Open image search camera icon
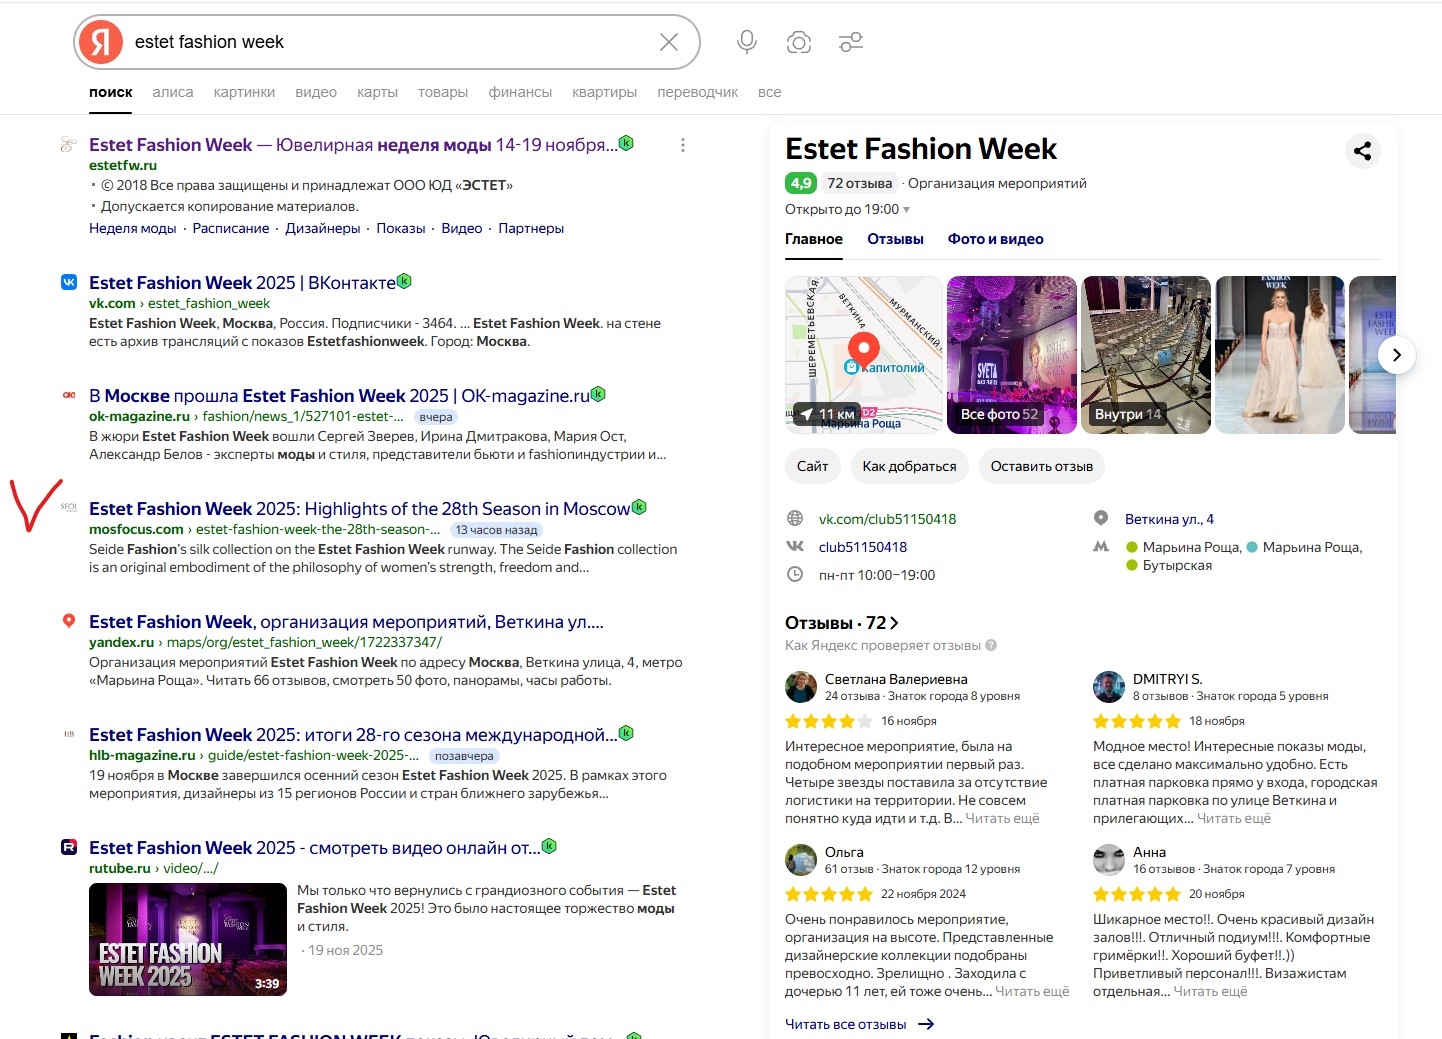Screen dimensions: 1442x1039 pyautogui.click(x=798, y=42)
